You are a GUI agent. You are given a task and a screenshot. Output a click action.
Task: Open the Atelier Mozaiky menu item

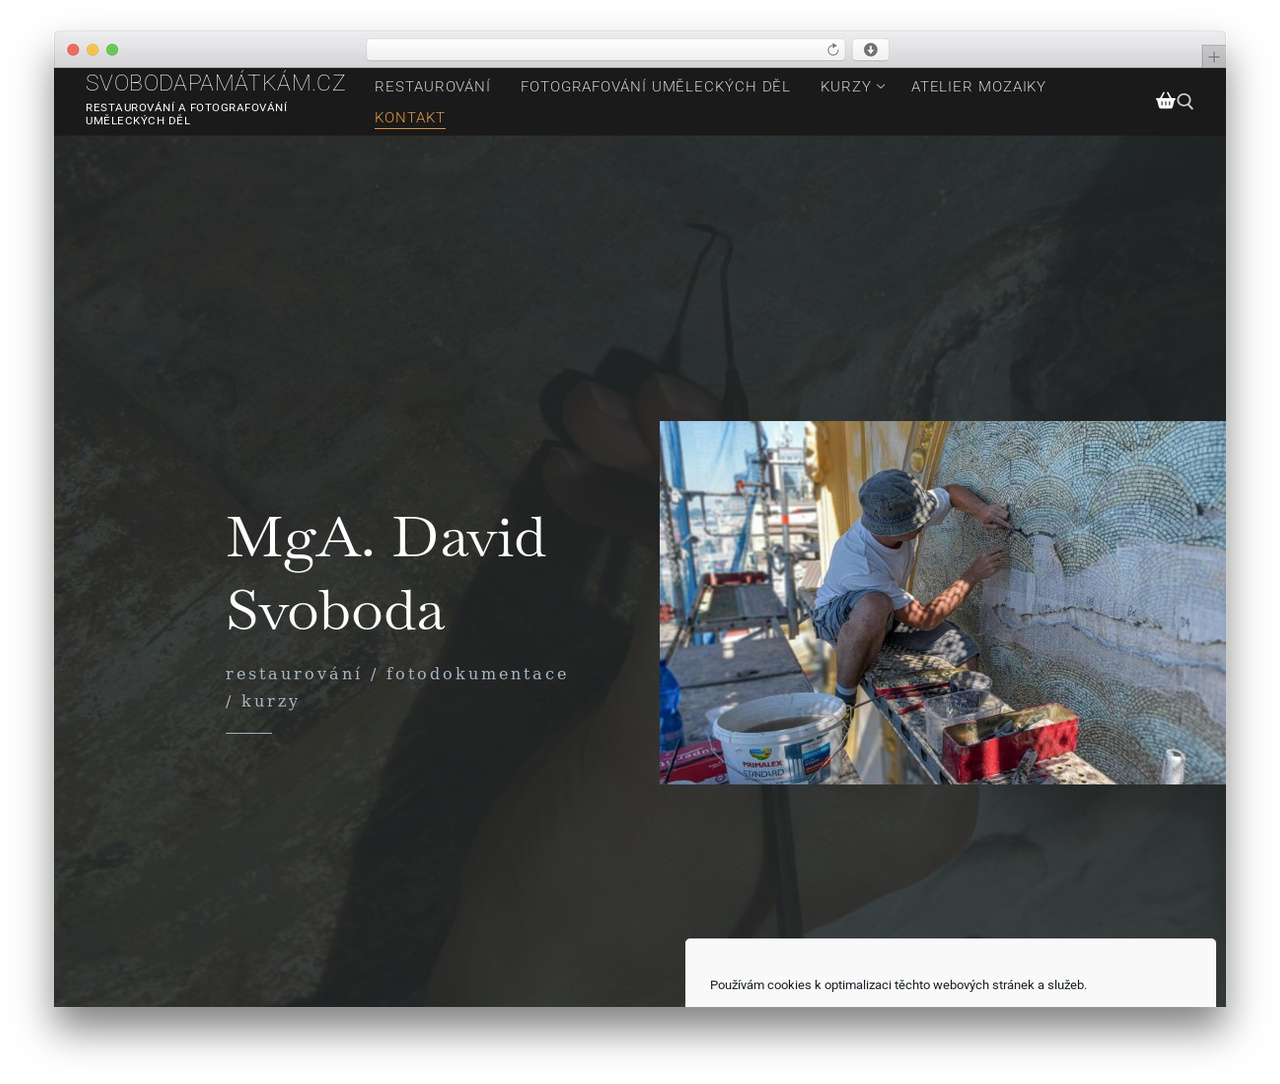click(x=978, y=87)
